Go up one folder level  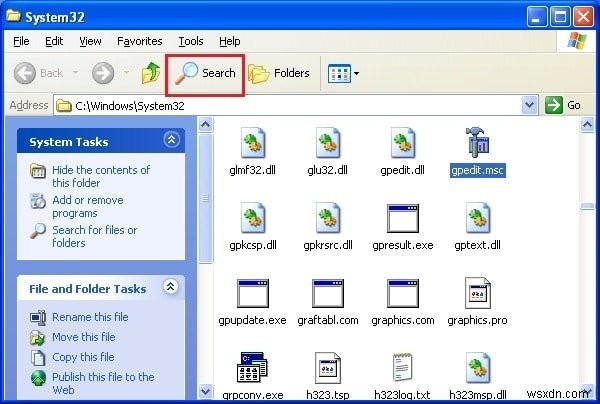point(151,73)
